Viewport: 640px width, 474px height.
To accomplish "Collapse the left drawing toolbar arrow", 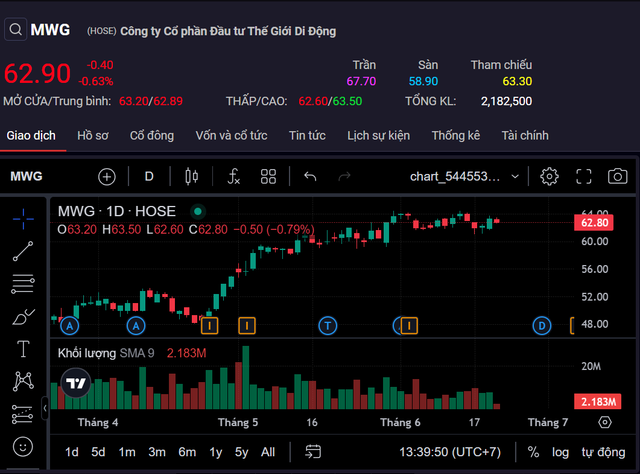I will tap(44, 407).
